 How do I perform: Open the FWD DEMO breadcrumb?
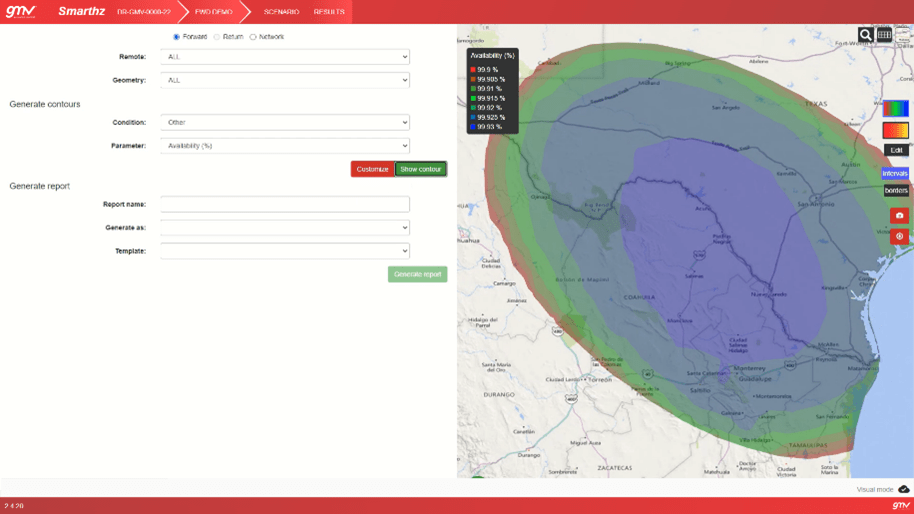(213, 12)
